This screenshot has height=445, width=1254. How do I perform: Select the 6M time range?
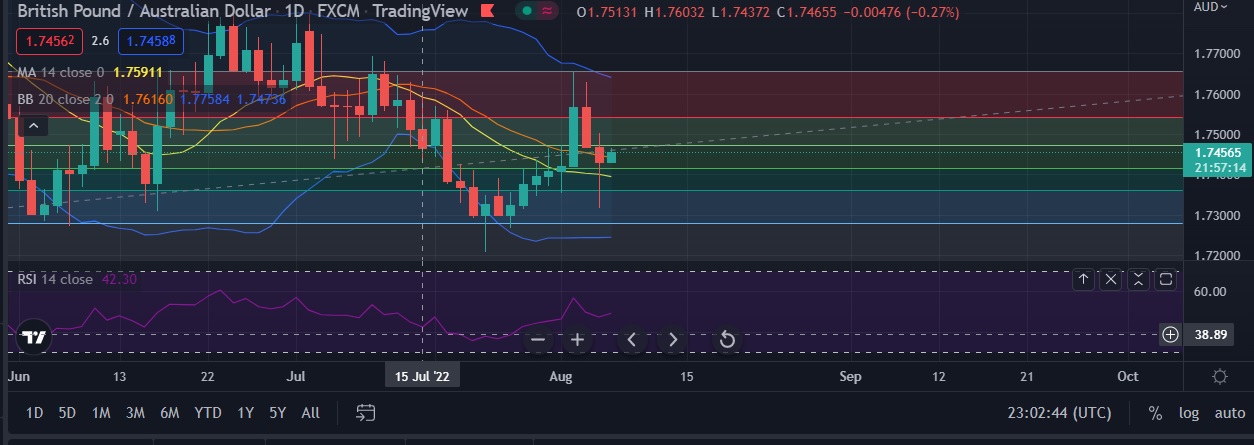point(169,413)
